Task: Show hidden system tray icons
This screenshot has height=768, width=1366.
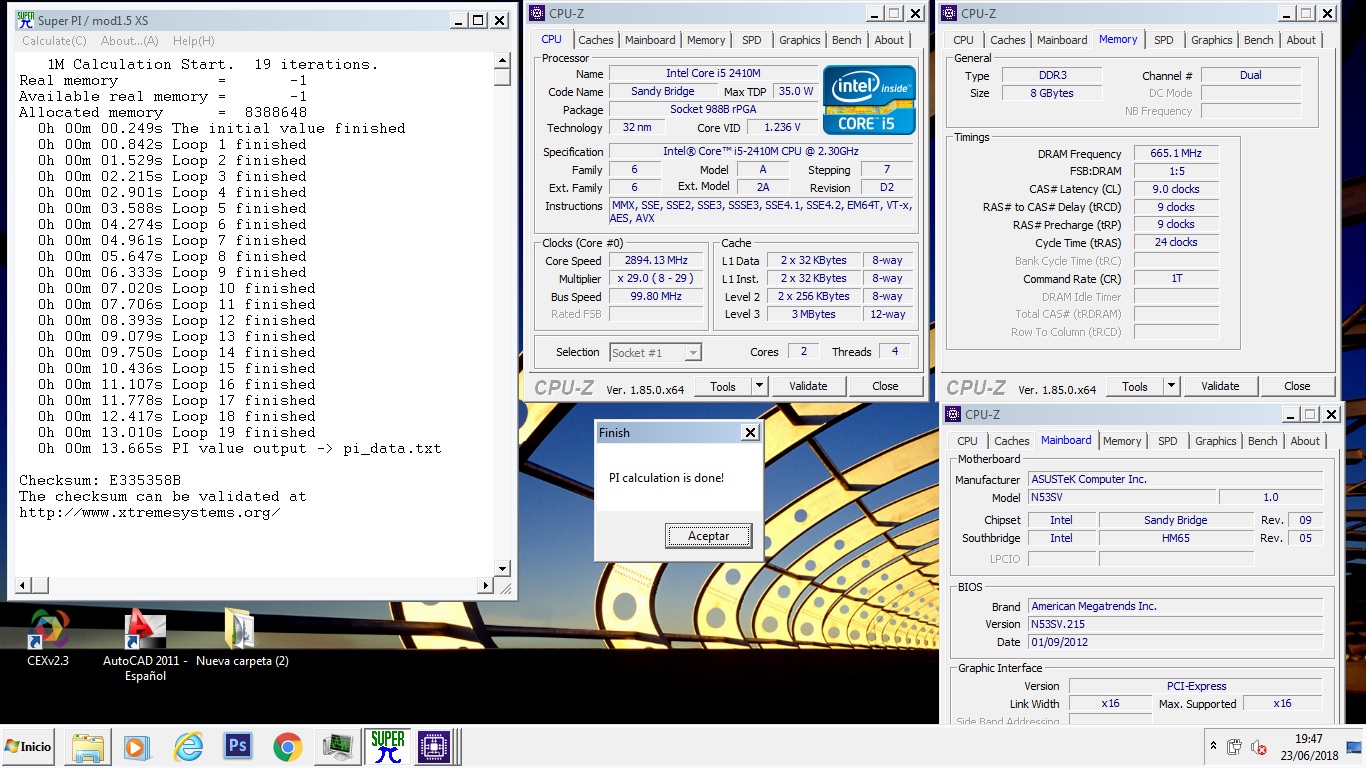Action: (x=1213, y=747)
